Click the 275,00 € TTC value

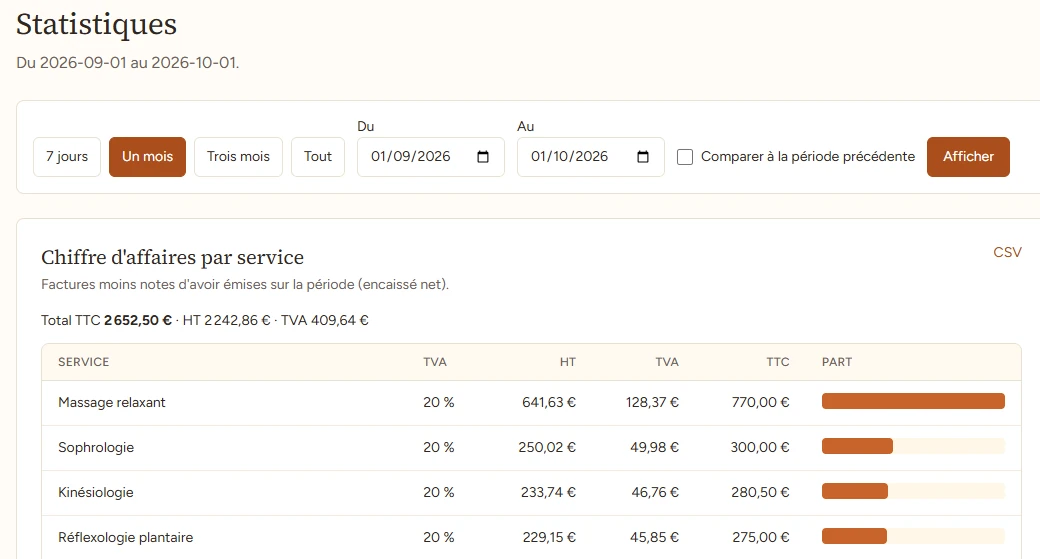pyautogui.click(x=761, y=537)
